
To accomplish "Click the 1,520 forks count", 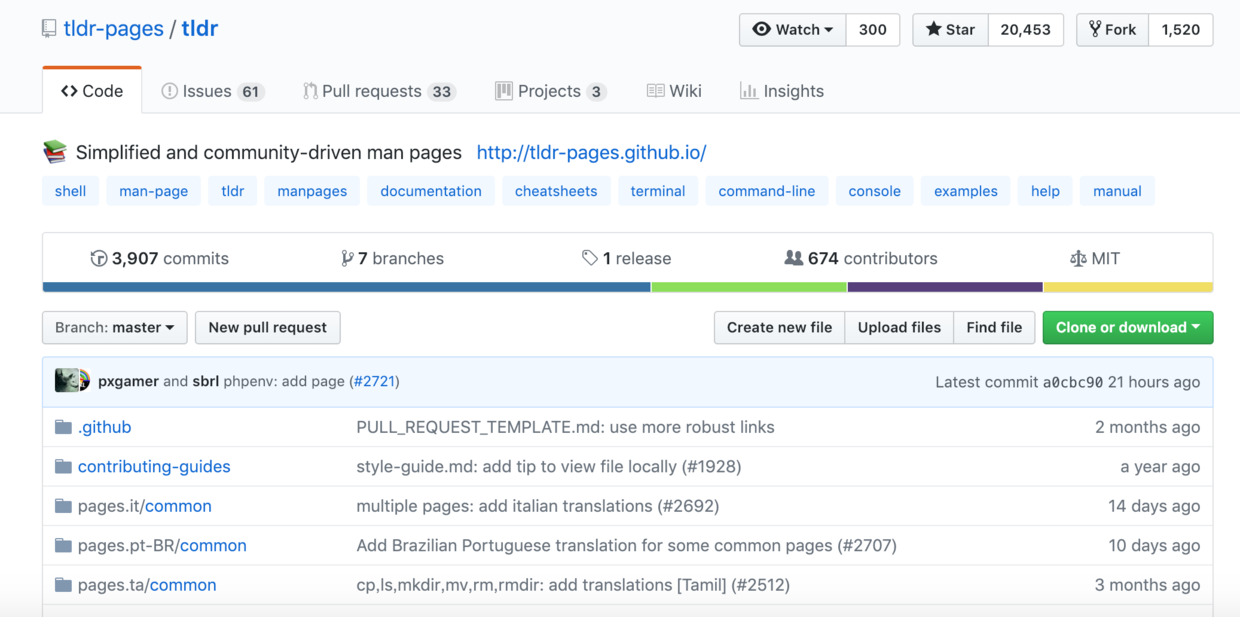I will click(x=1181, y=29).
